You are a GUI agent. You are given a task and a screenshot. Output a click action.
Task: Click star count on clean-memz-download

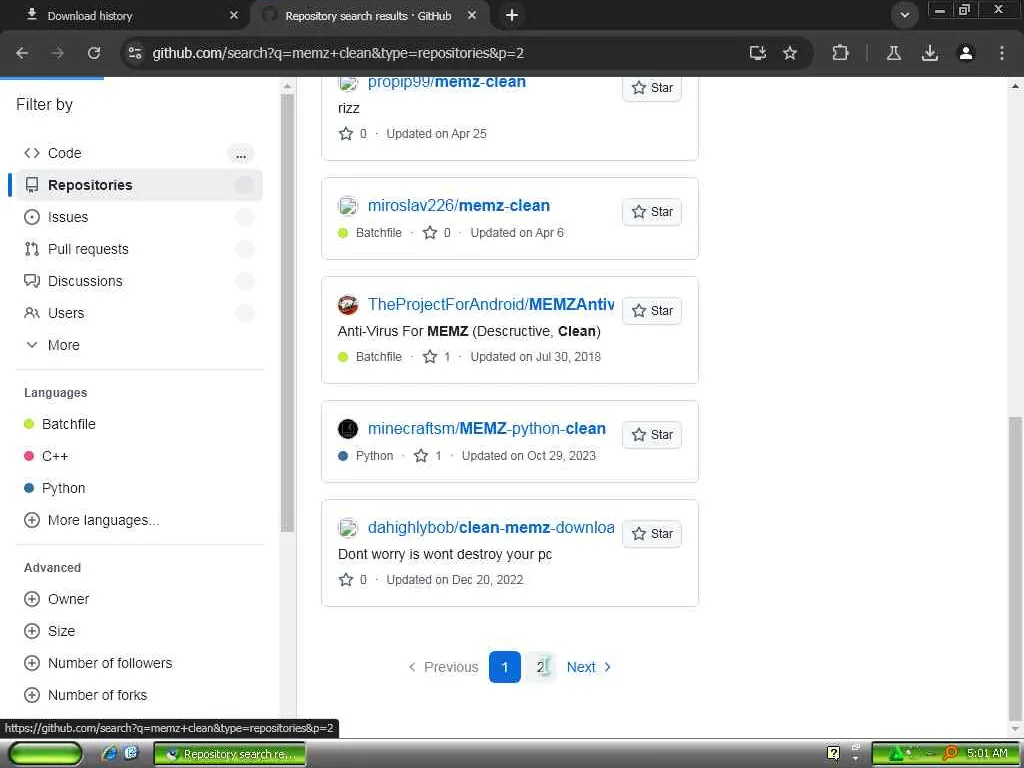point(353,579)
